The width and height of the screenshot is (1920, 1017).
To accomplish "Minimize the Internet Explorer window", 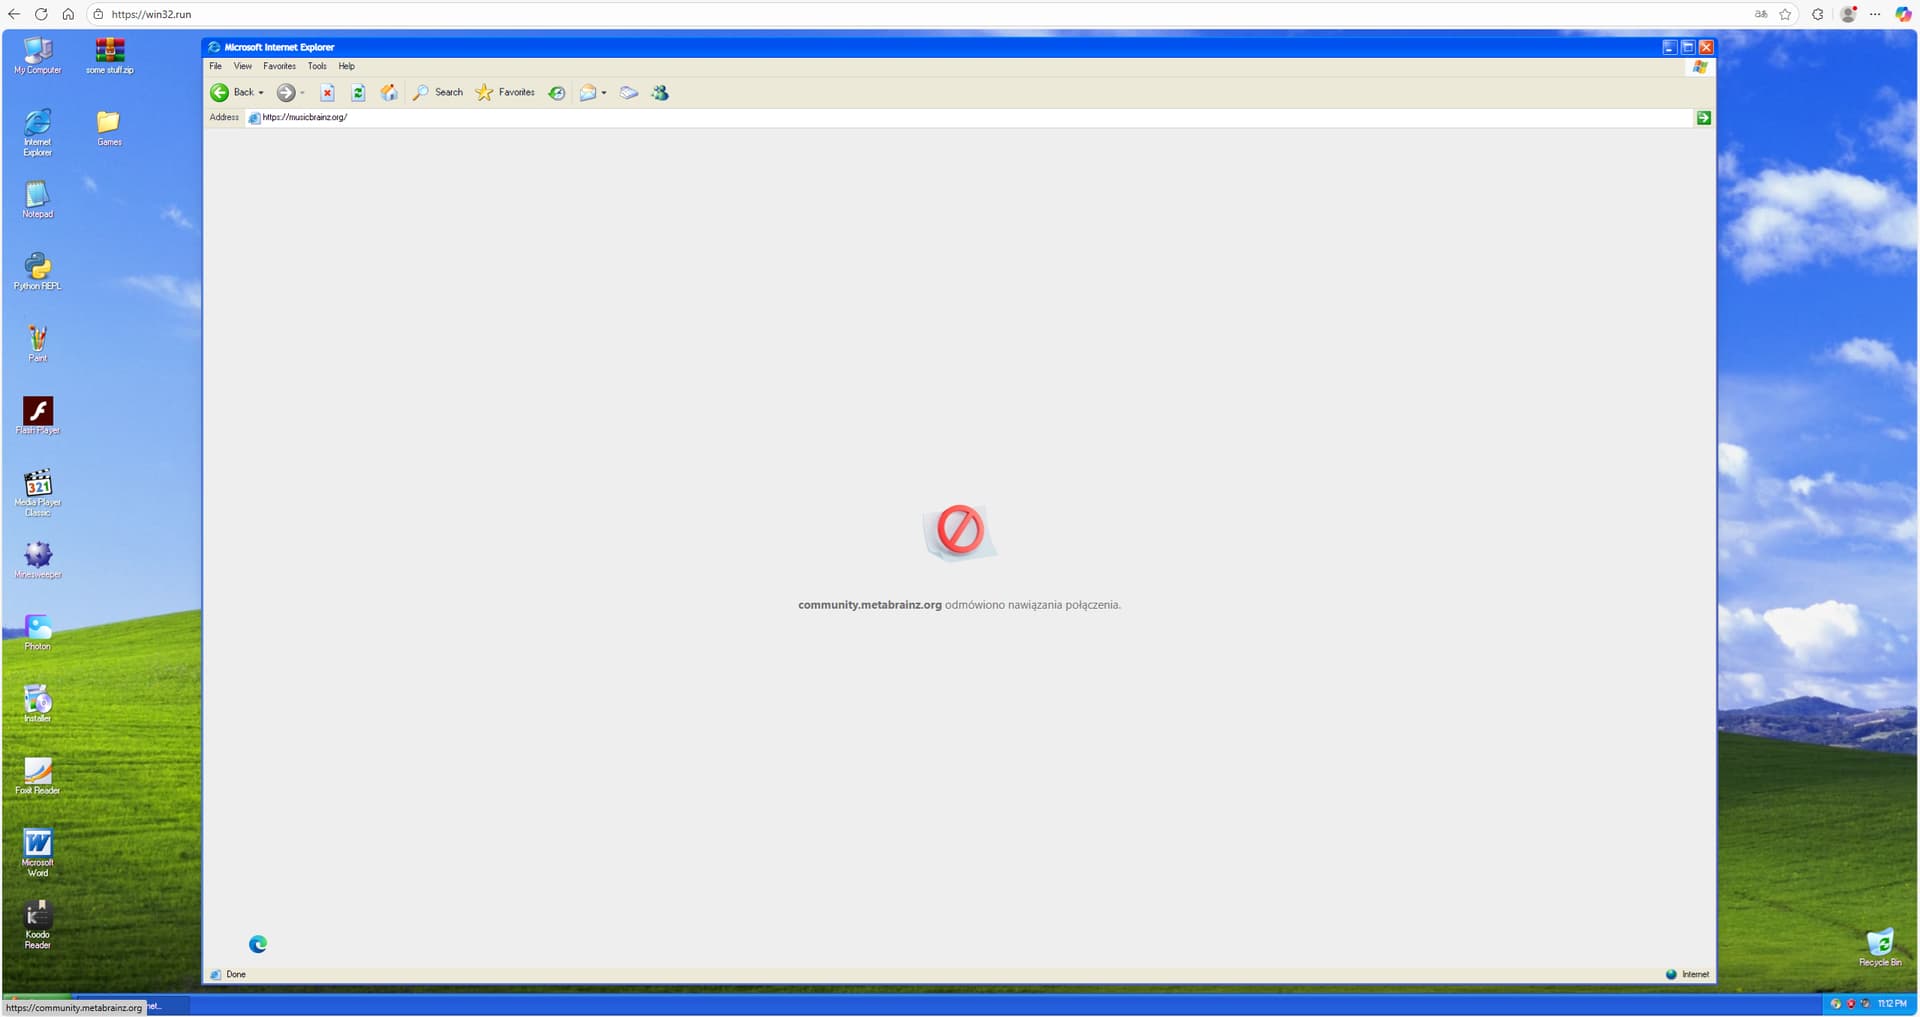I will 1670,47.
